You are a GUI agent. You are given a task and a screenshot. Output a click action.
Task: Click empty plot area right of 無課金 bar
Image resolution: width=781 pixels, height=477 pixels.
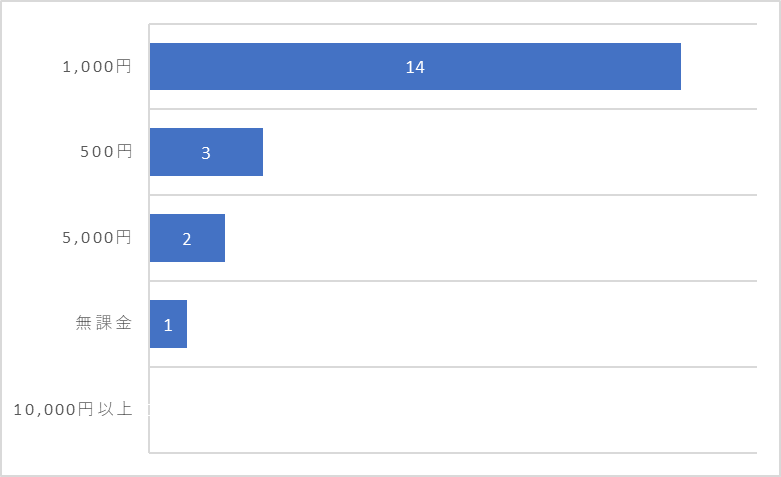pyautogui.click(x=472, y=324)
